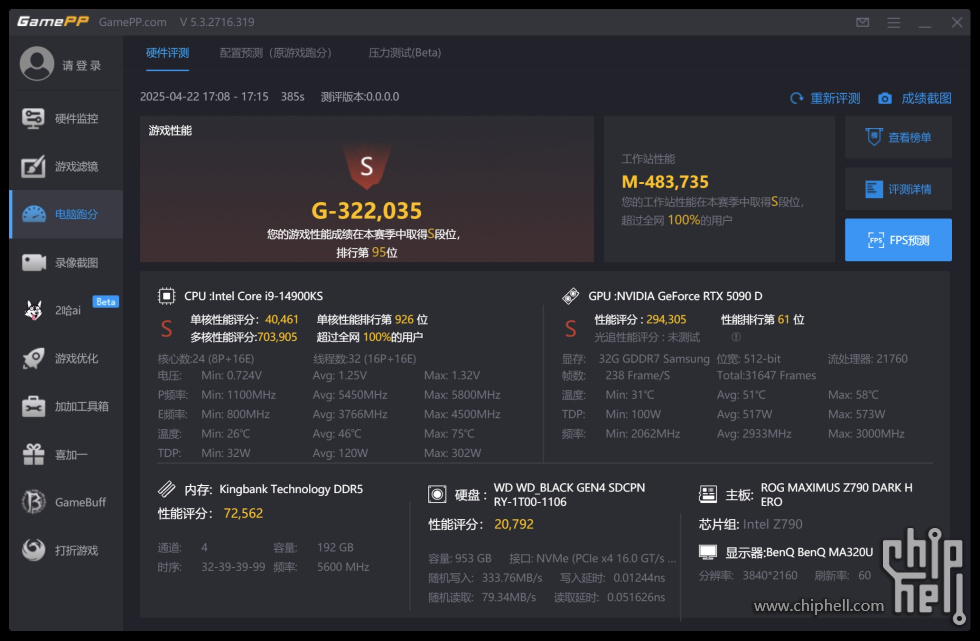Screen dimensions: 980x641
Task: Click the info circle under GPU ranking
Action: tap(736, 337)
